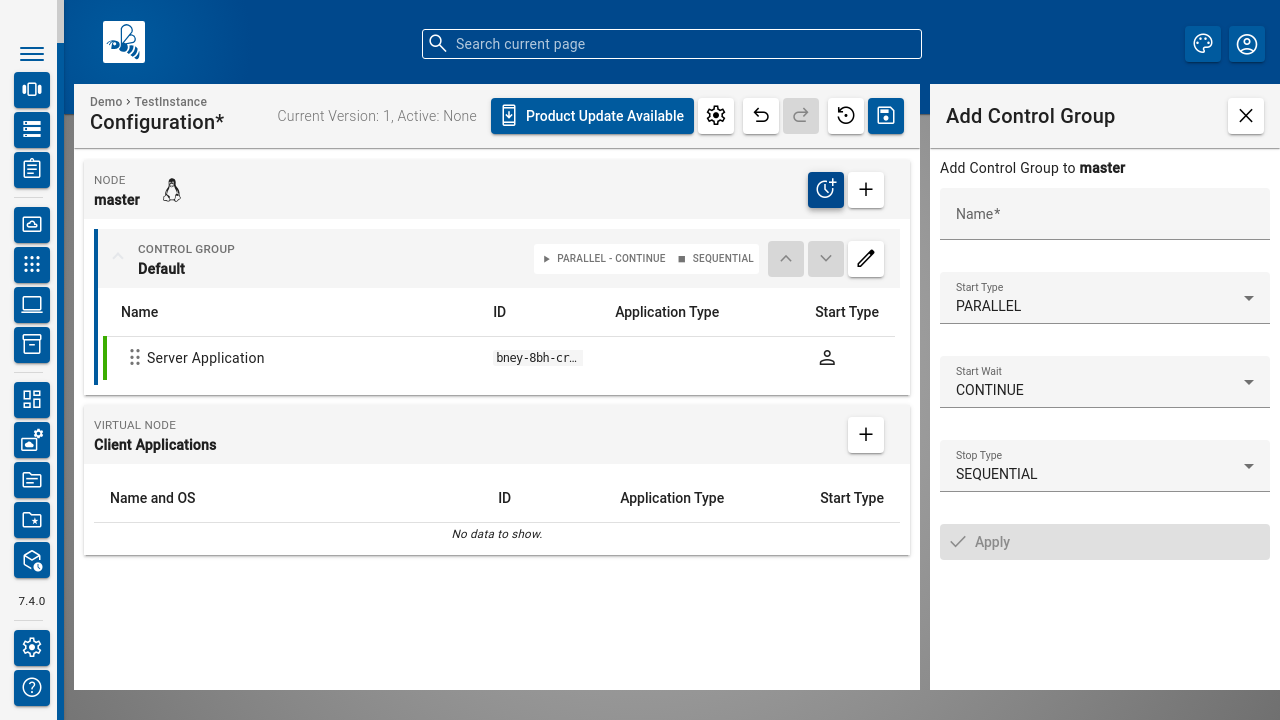Click Product Update Available button
This screenshot has width=1280, height=720.
coord(592,116)
